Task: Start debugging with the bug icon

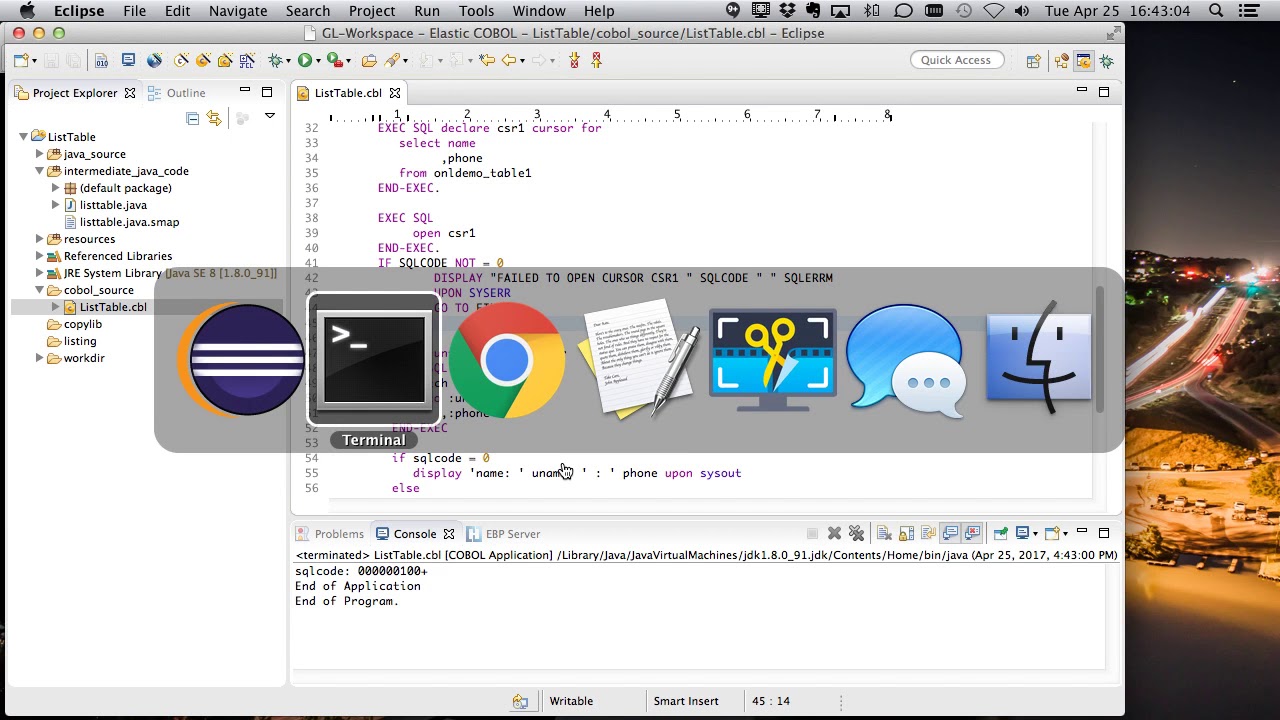Action: pos(275,61)
